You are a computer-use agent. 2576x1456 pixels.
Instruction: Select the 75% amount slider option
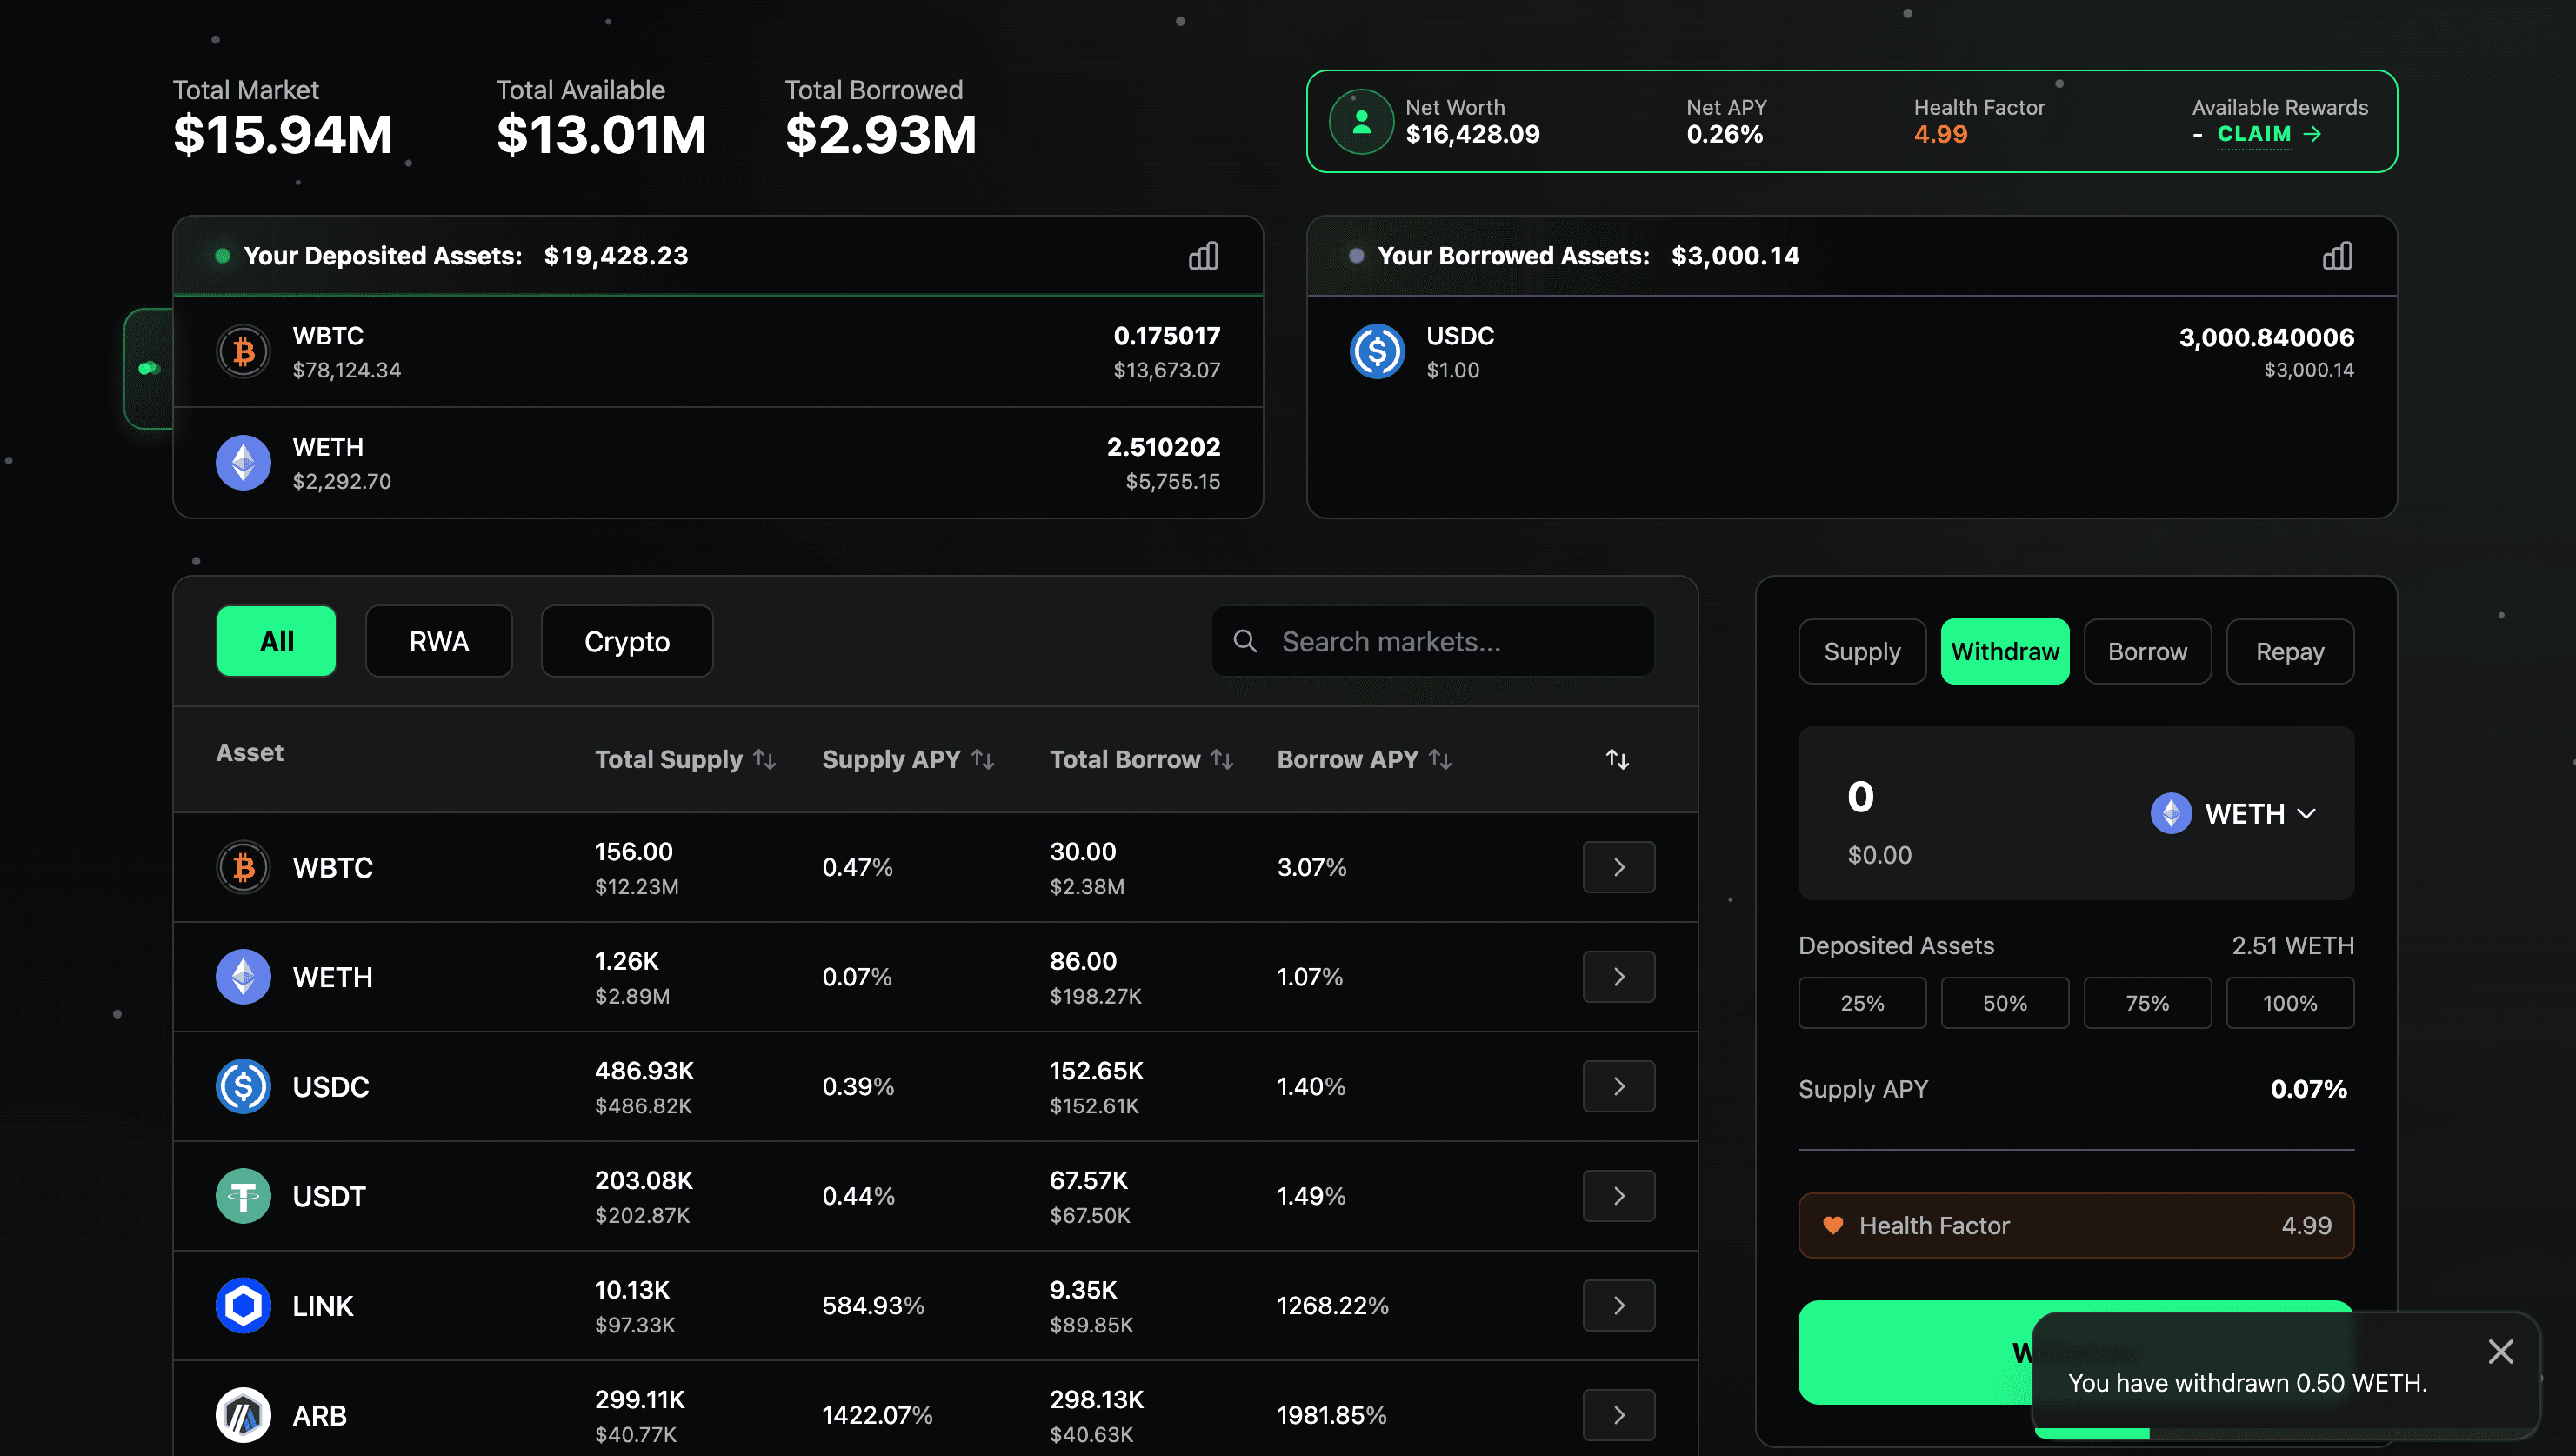[x=2147, y=1002]
